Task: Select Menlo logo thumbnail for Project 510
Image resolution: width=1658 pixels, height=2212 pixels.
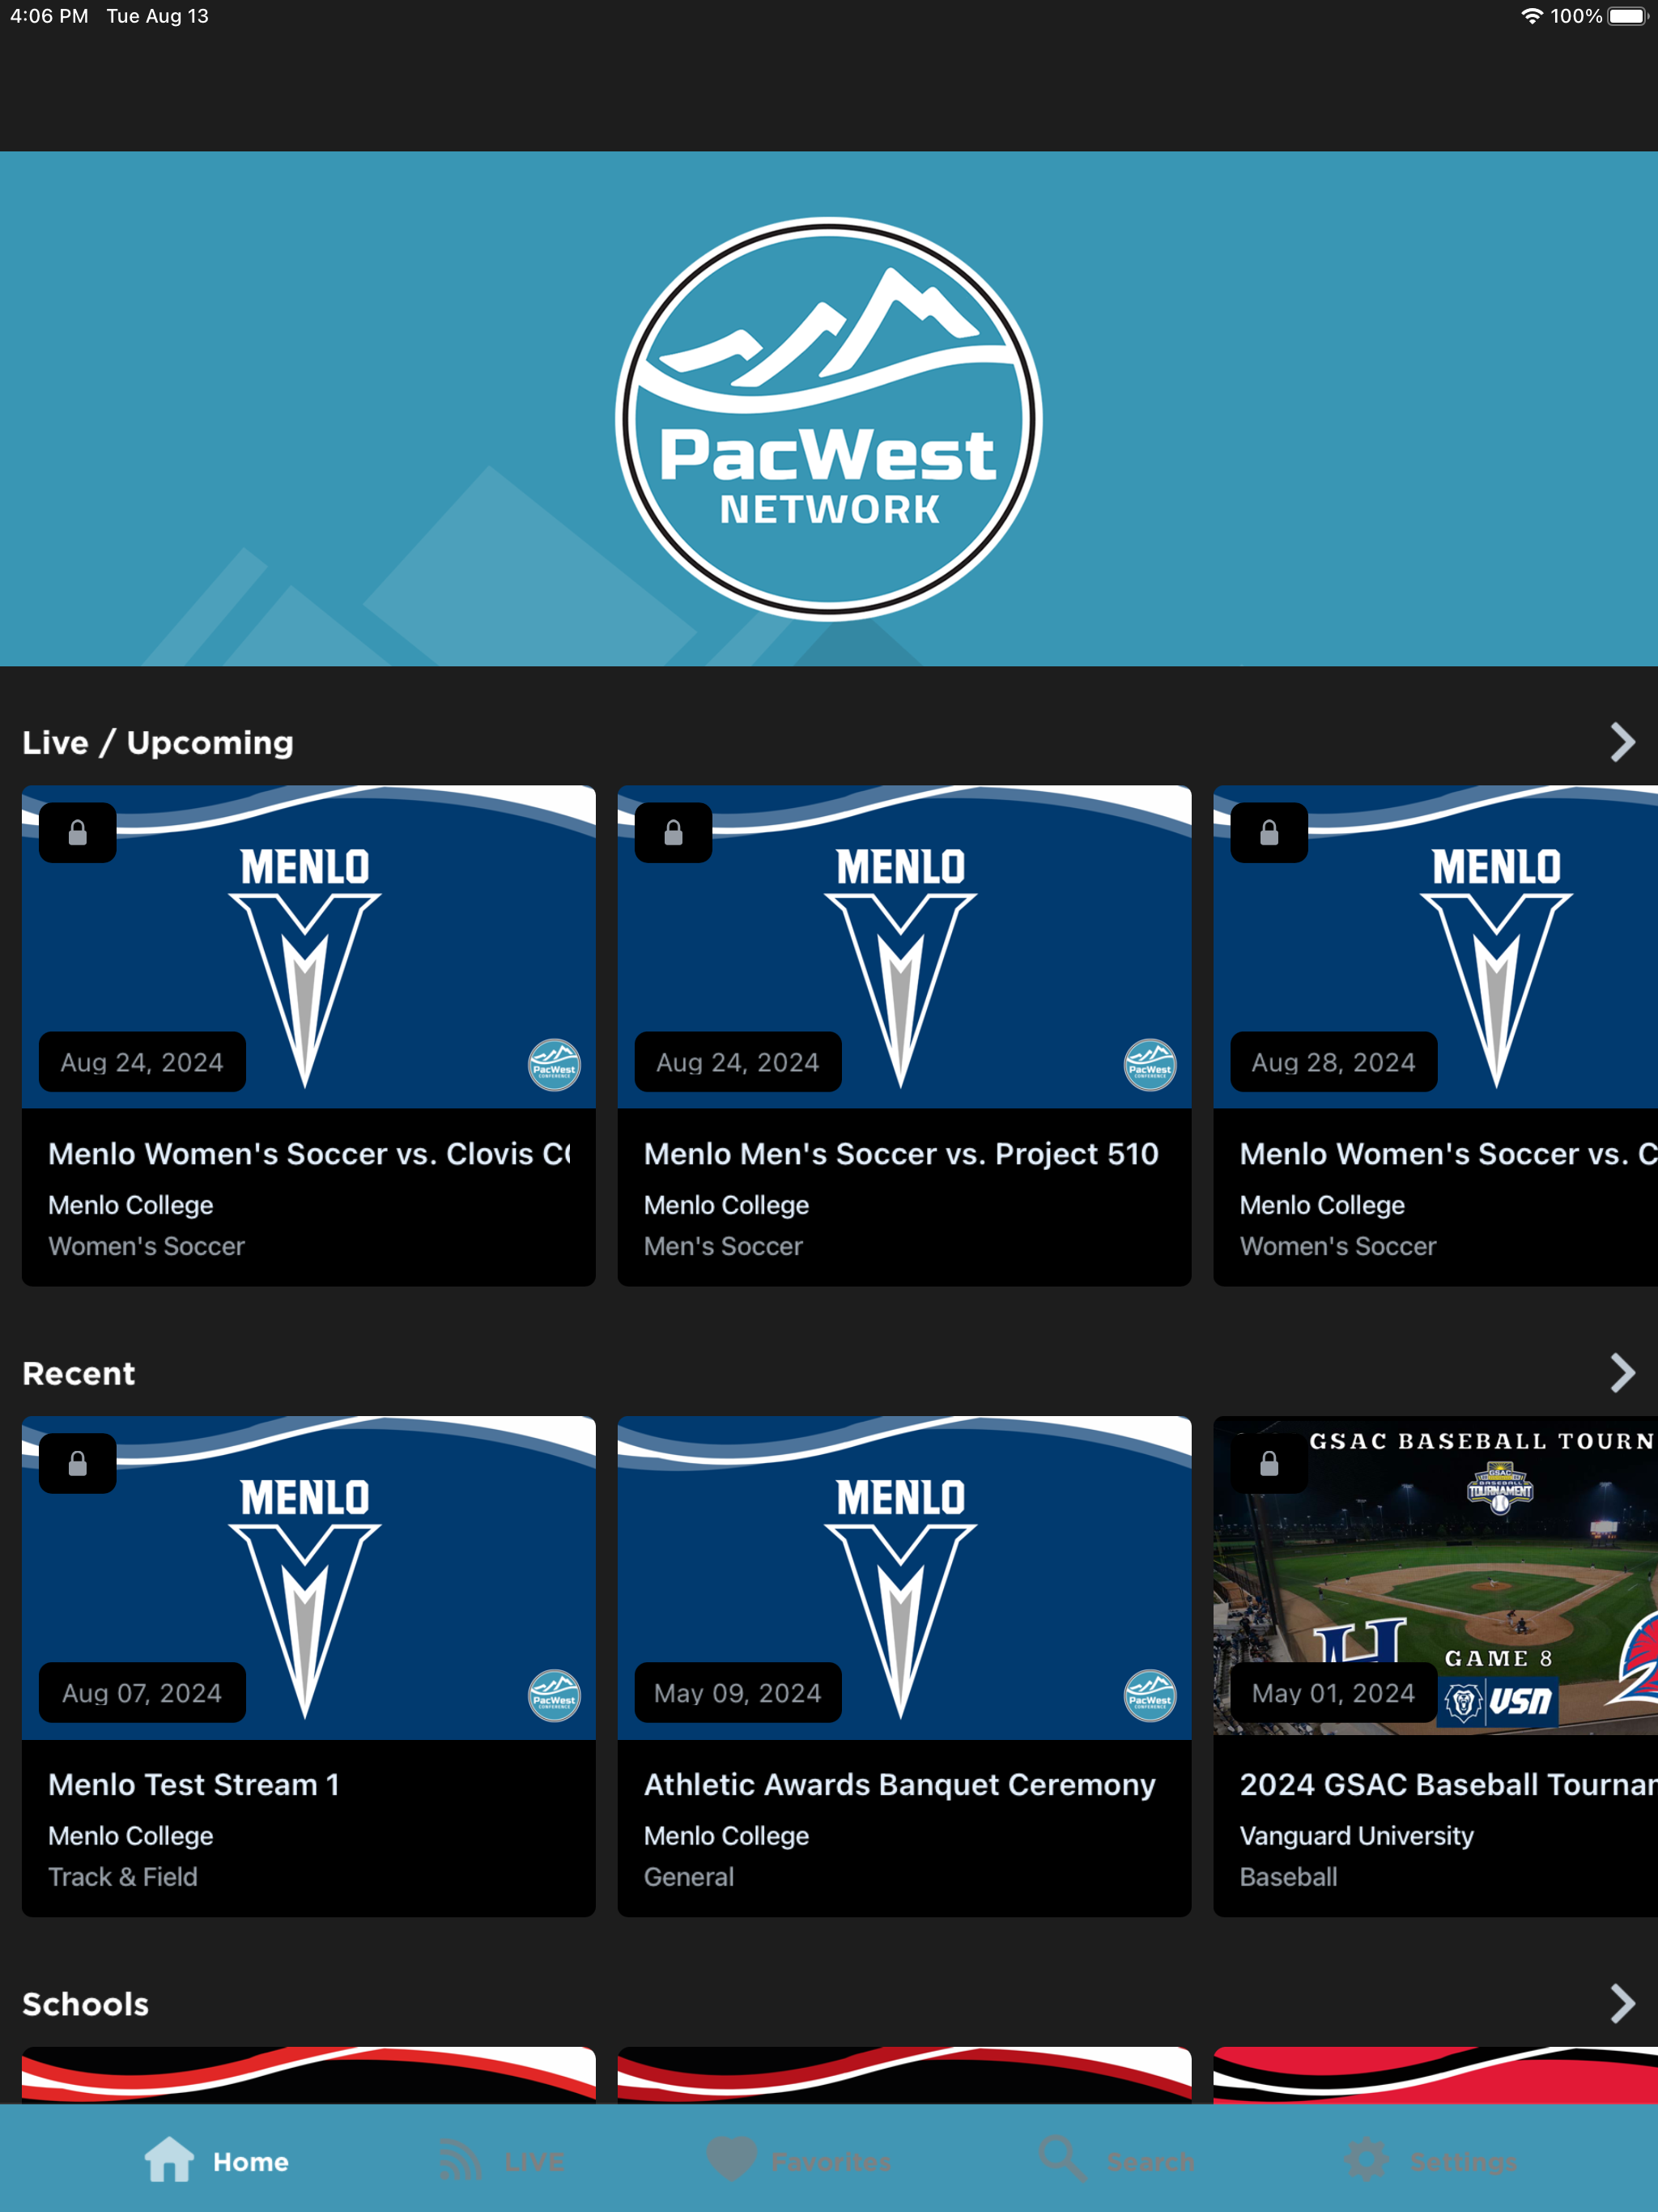Action: (904, 947)
